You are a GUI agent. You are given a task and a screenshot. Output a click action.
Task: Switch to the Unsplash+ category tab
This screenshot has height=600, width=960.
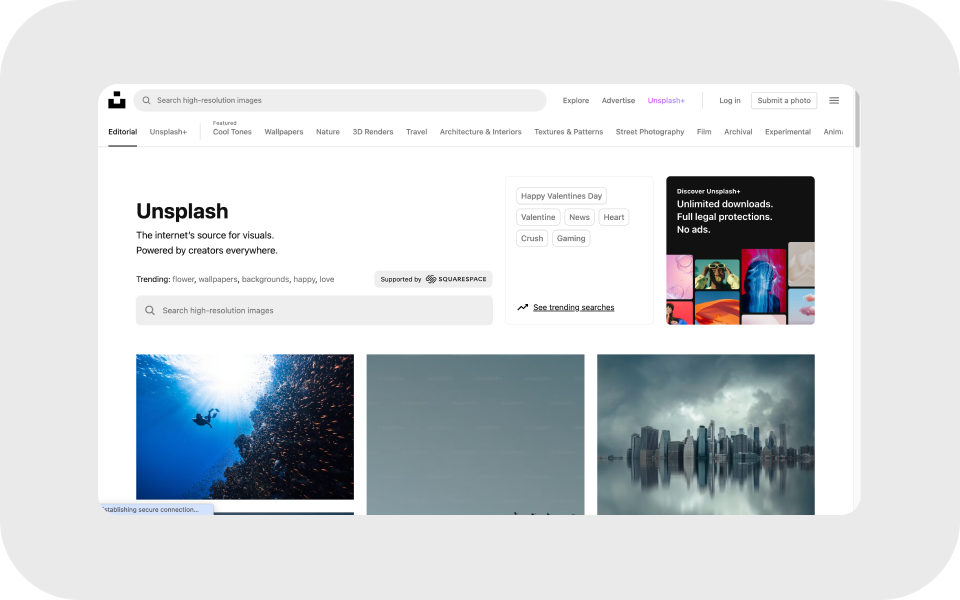pos(168,132)
